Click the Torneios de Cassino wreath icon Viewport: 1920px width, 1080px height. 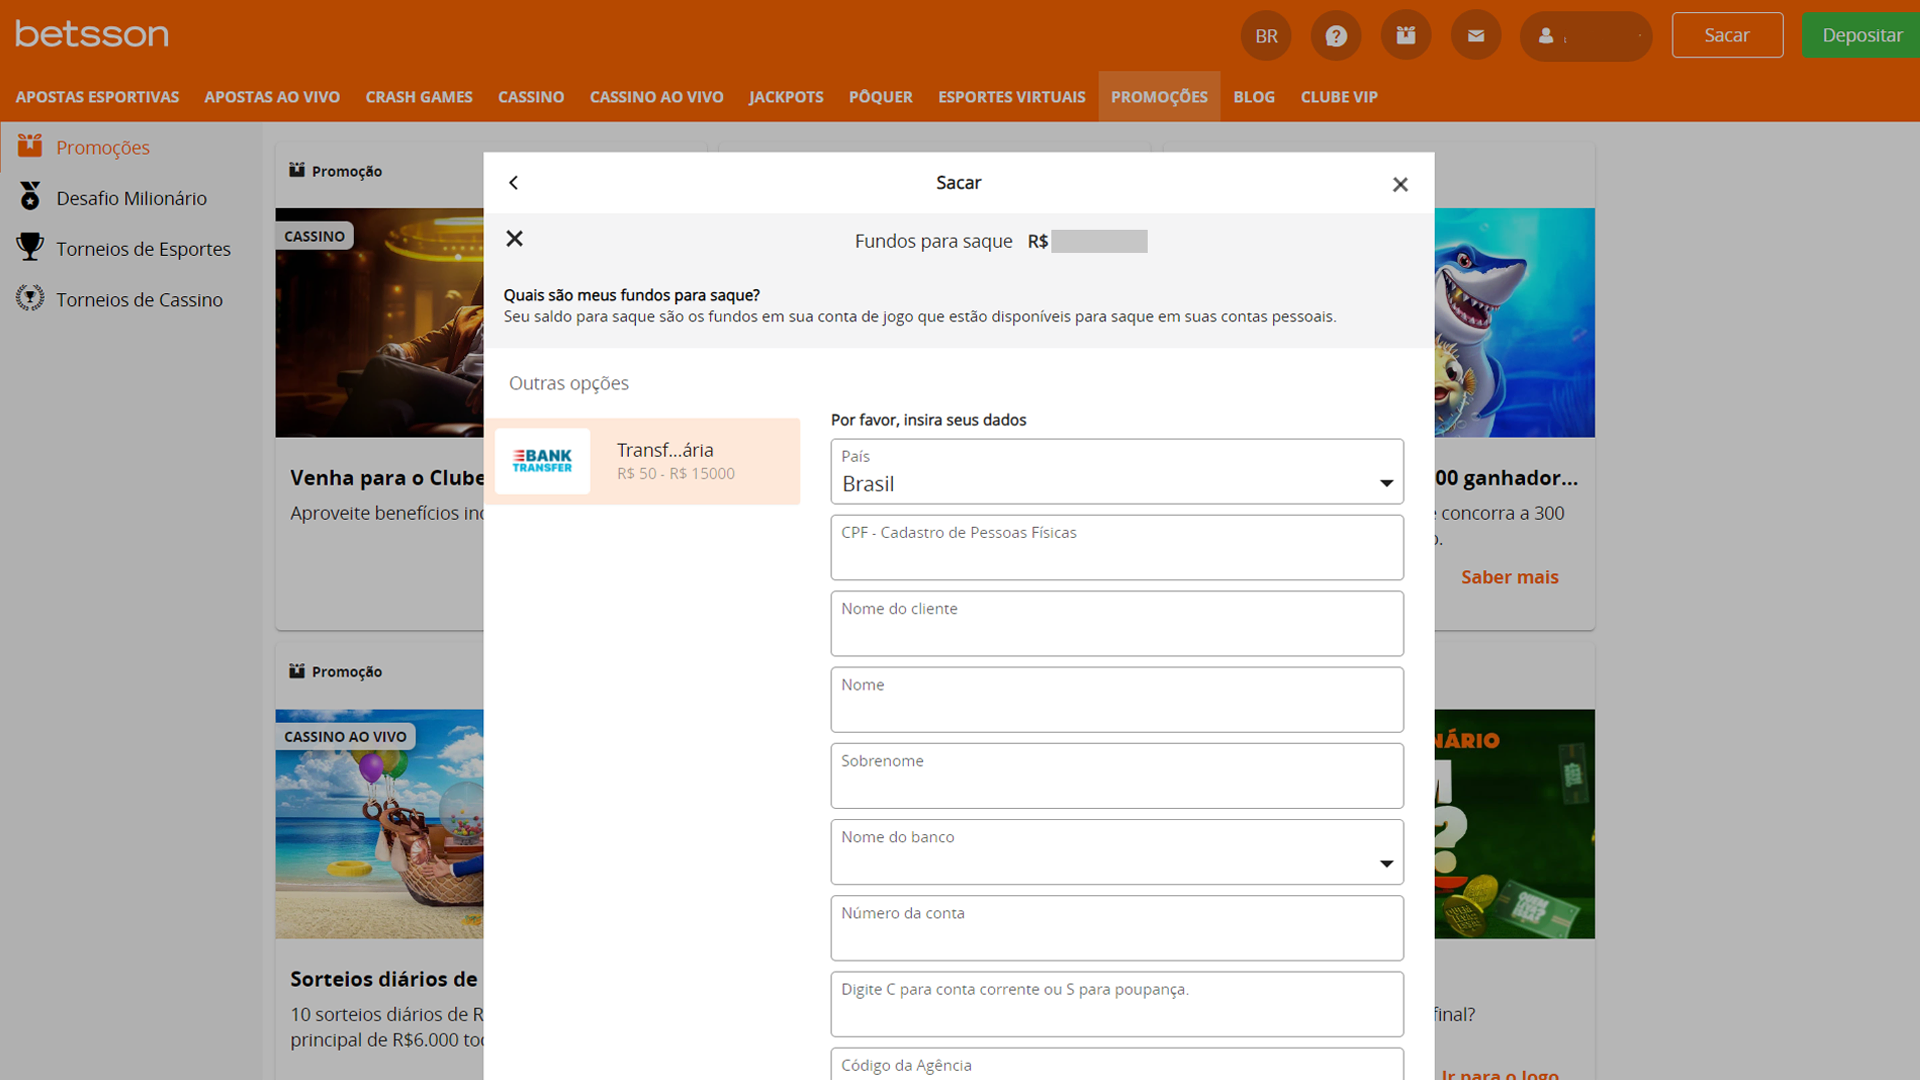click(x=30, y=298)
